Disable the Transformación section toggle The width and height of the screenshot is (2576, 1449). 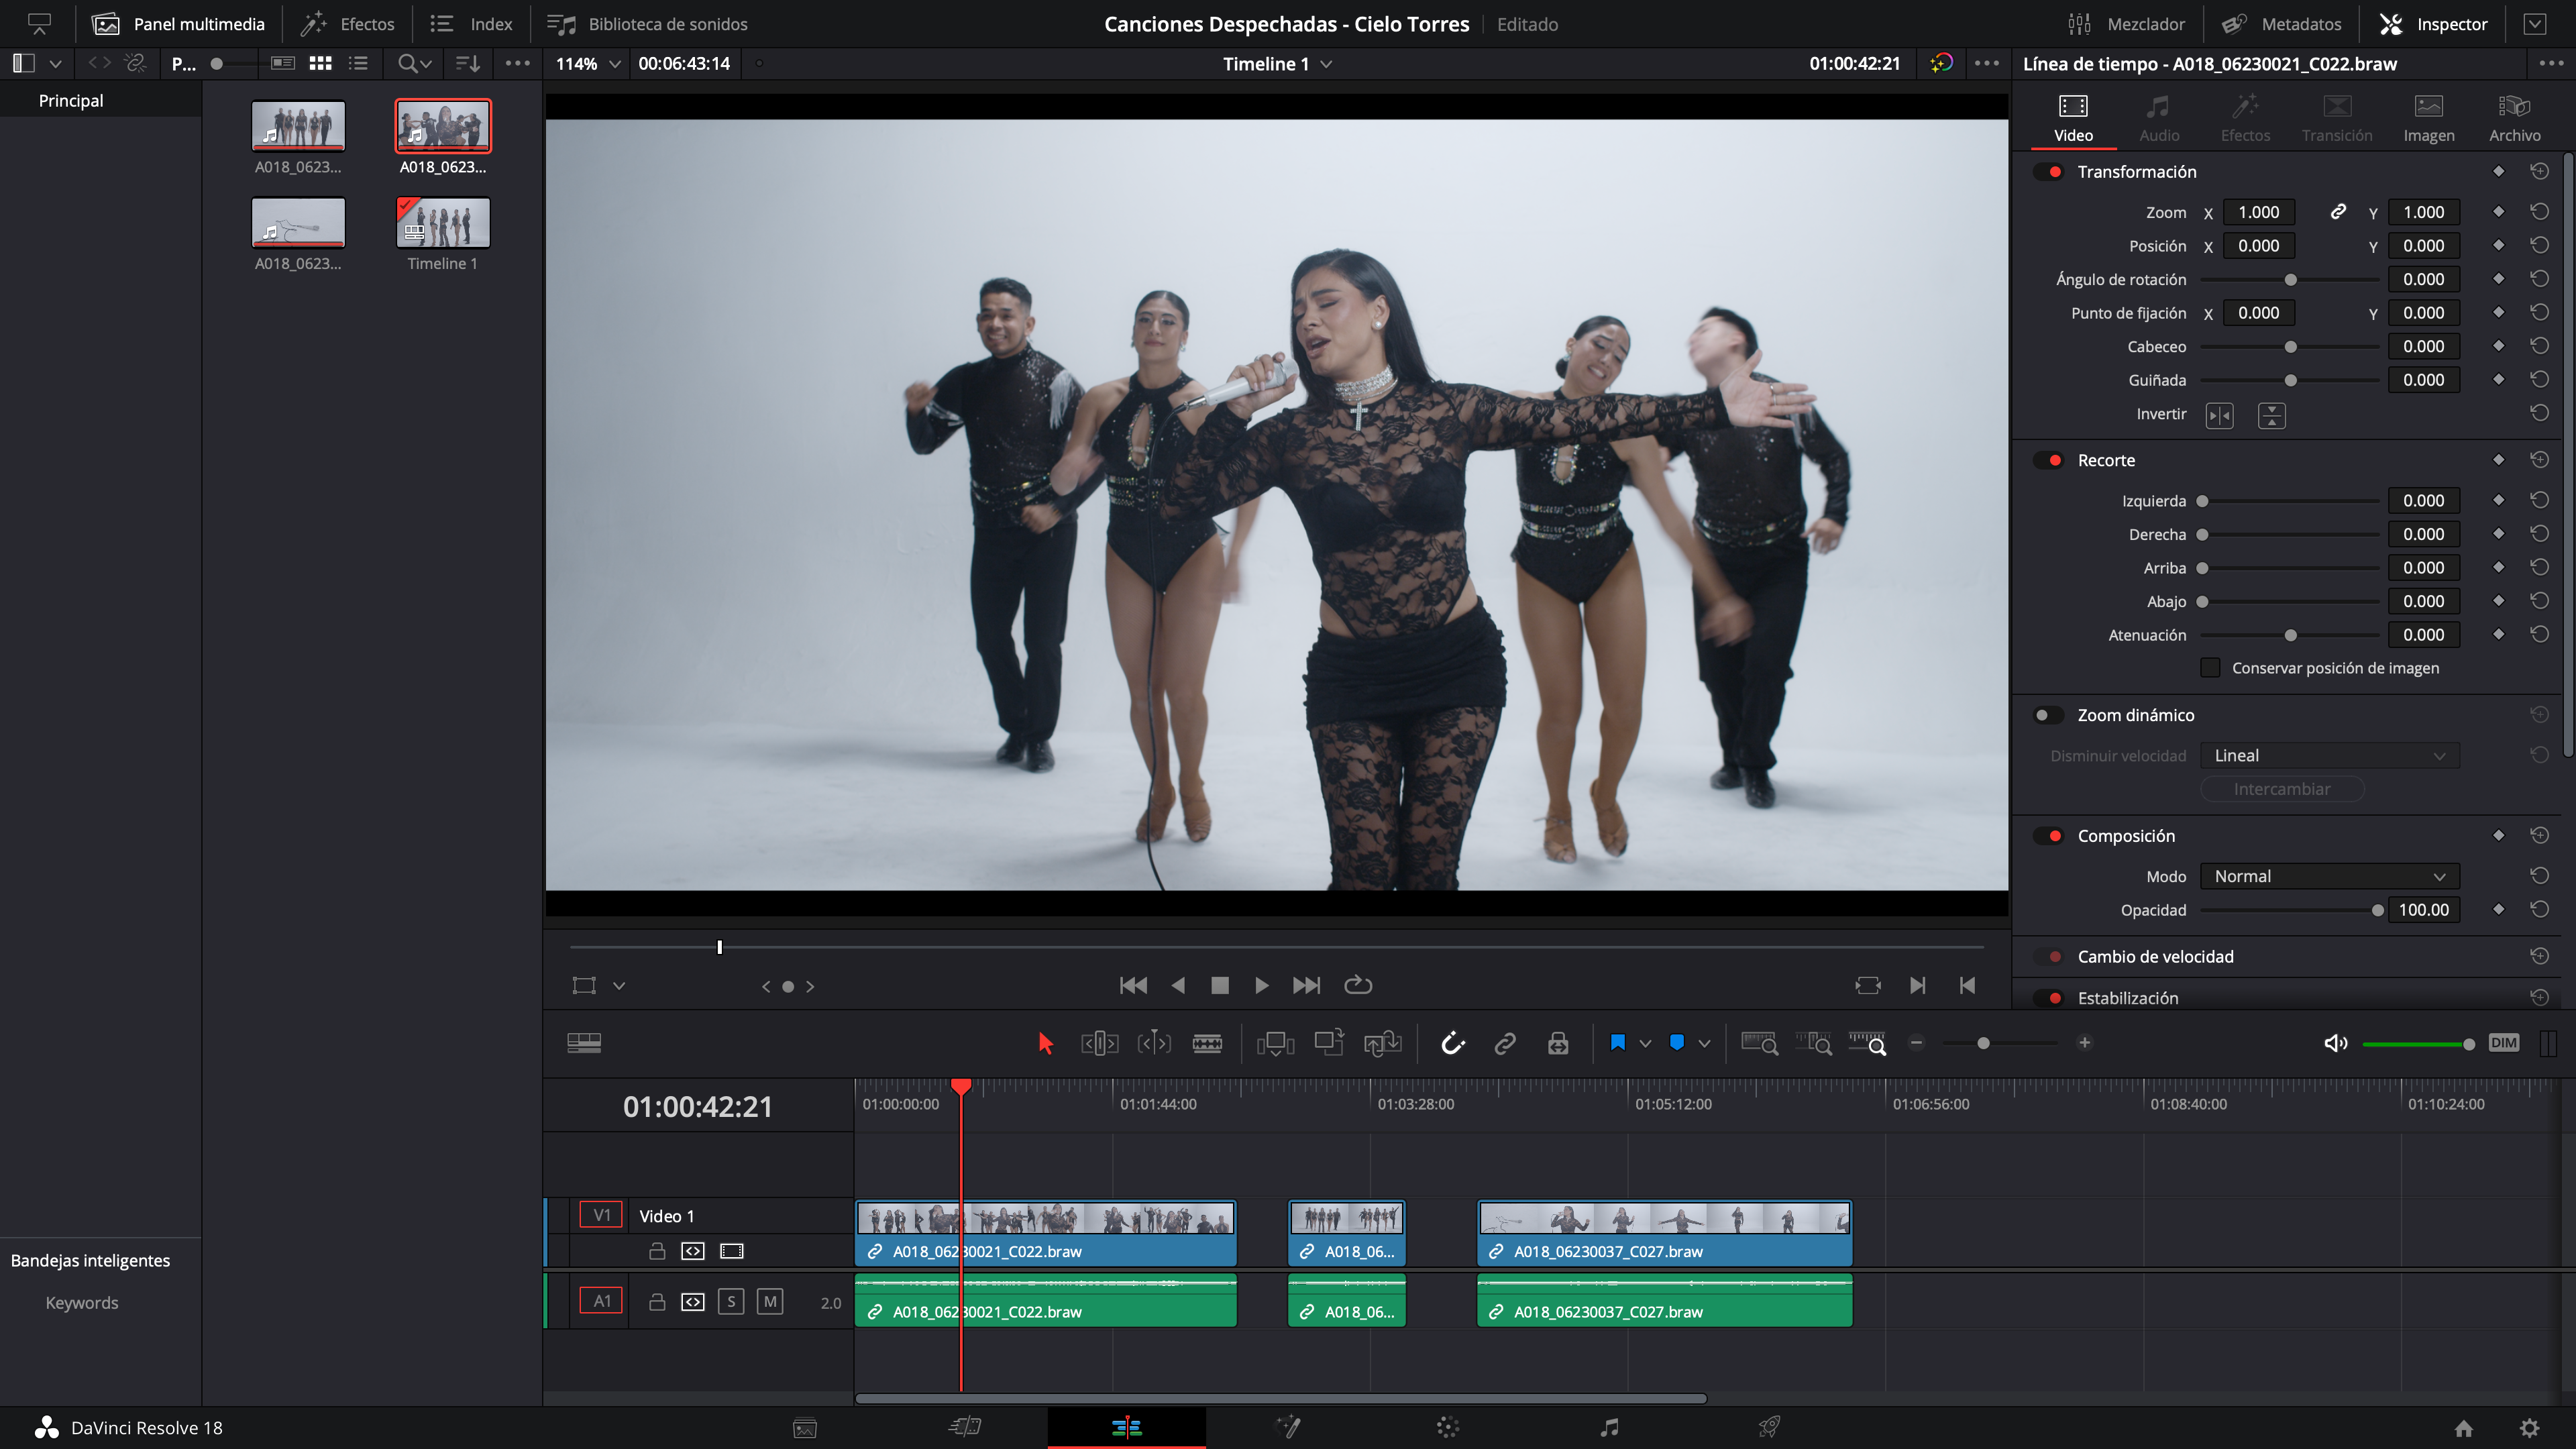click(x=2048, y=172)
